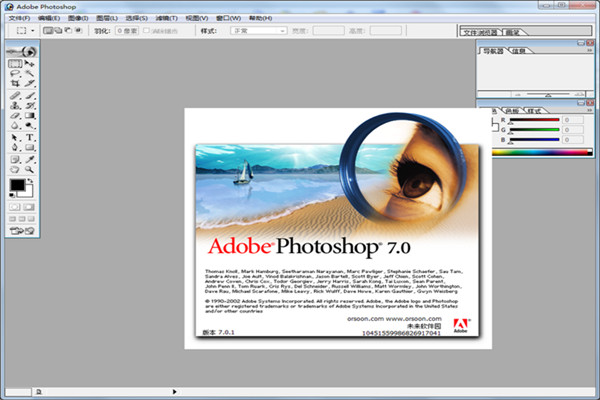
Task: Pick the Magic Wand tool
Action: click(29, 74)
